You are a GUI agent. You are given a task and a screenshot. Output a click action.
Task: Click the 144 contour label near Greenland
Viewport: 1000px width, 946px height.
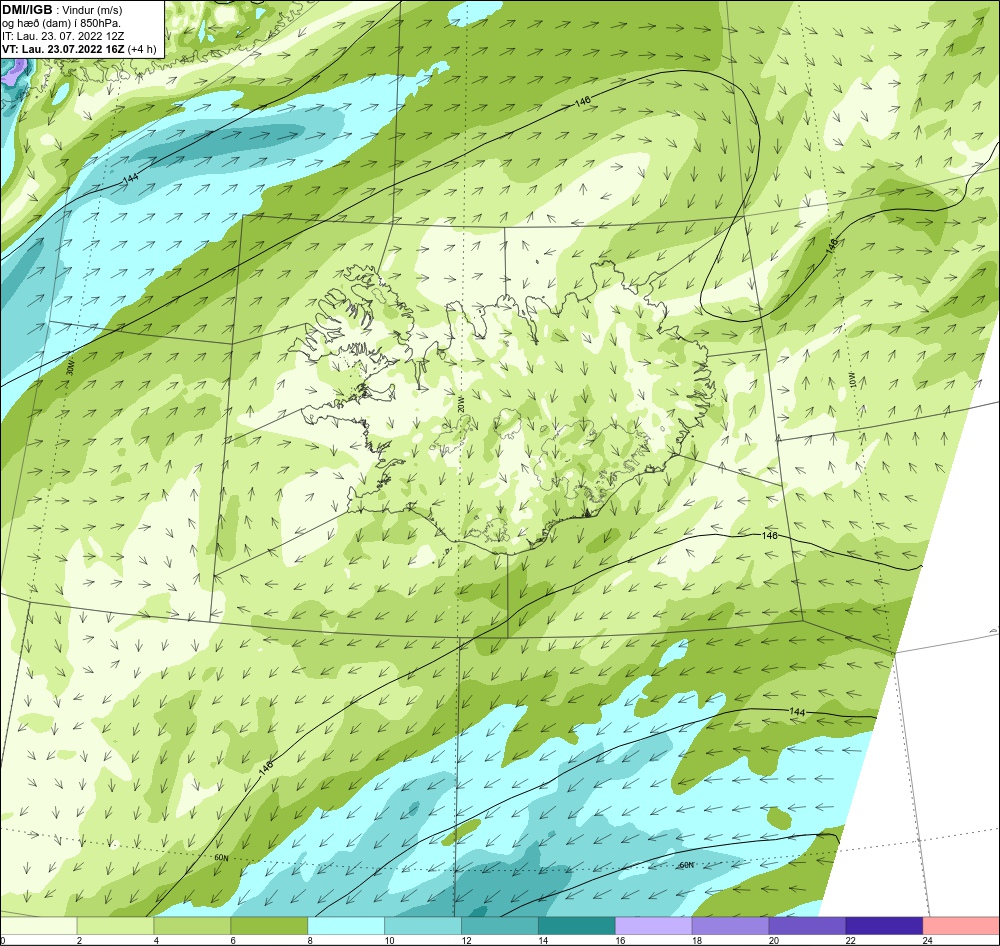click(x=130, y=179)
